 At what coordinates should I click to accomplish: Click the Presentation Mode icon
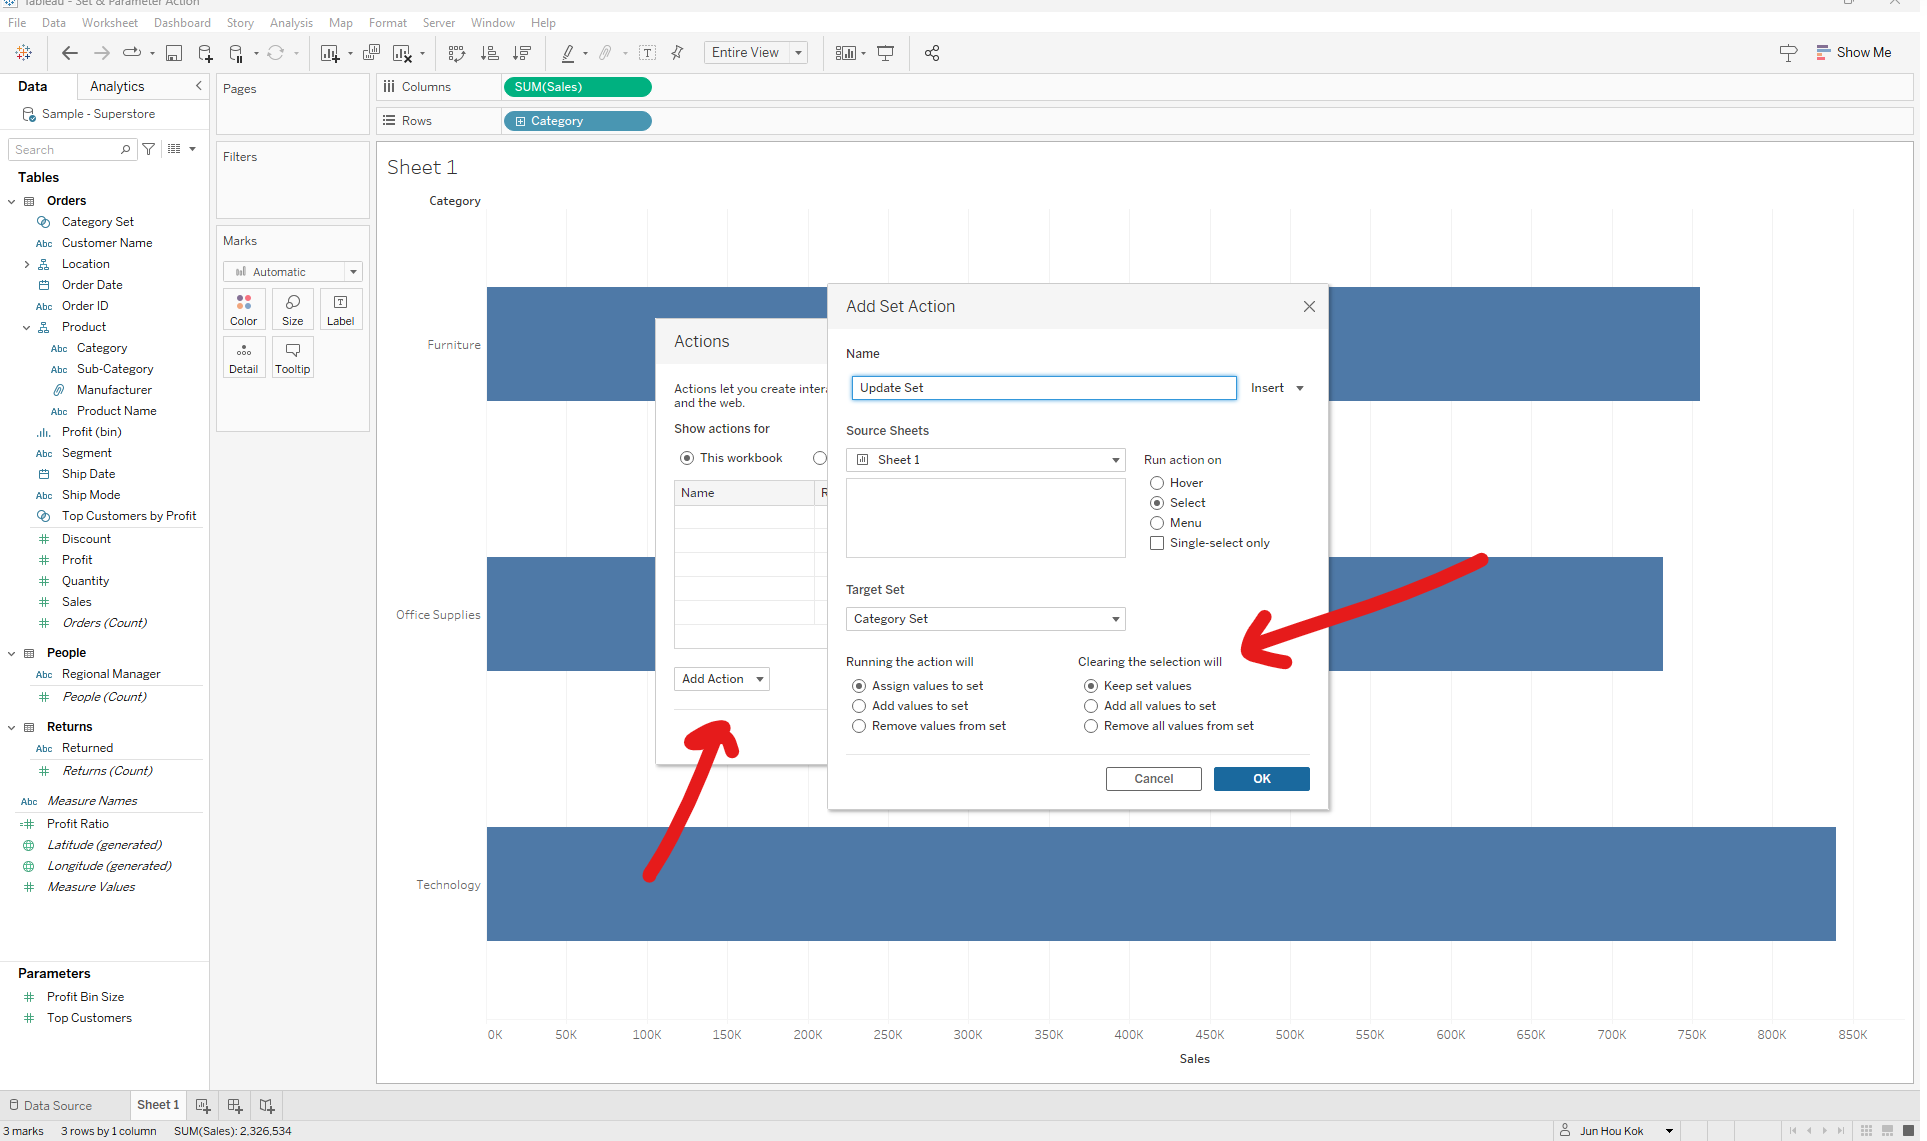886,53
